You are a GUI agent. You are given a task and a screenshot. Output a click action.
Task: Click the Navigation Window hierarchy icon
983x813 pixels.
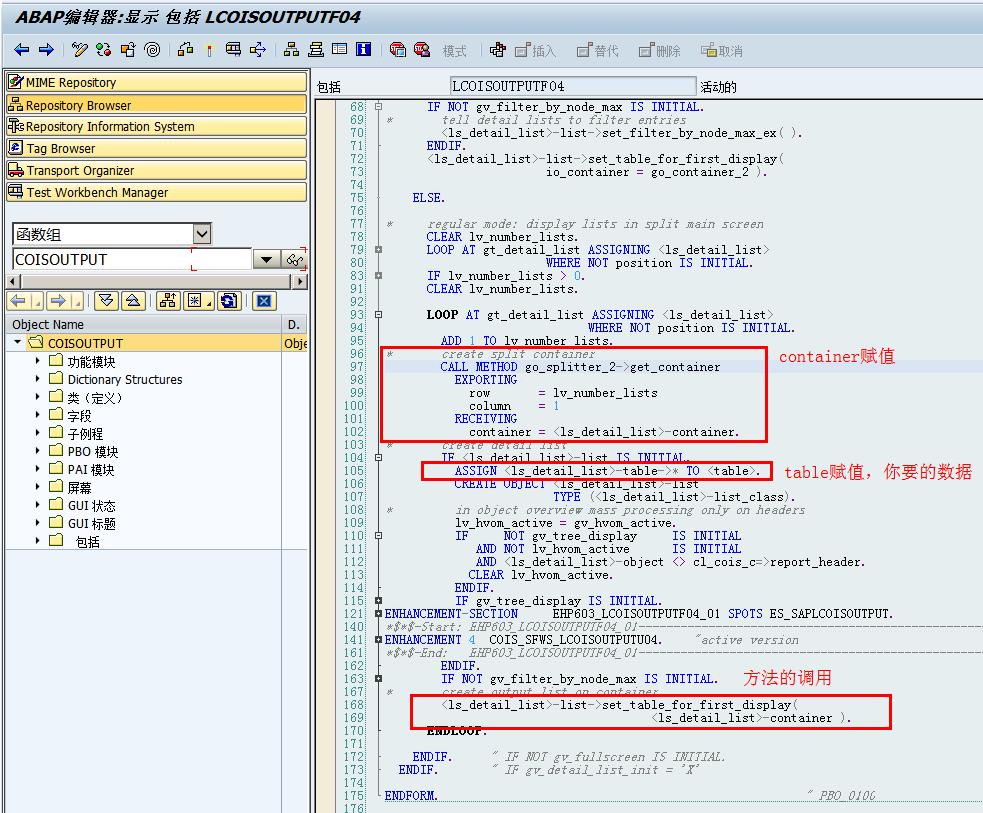coord(291,50)
